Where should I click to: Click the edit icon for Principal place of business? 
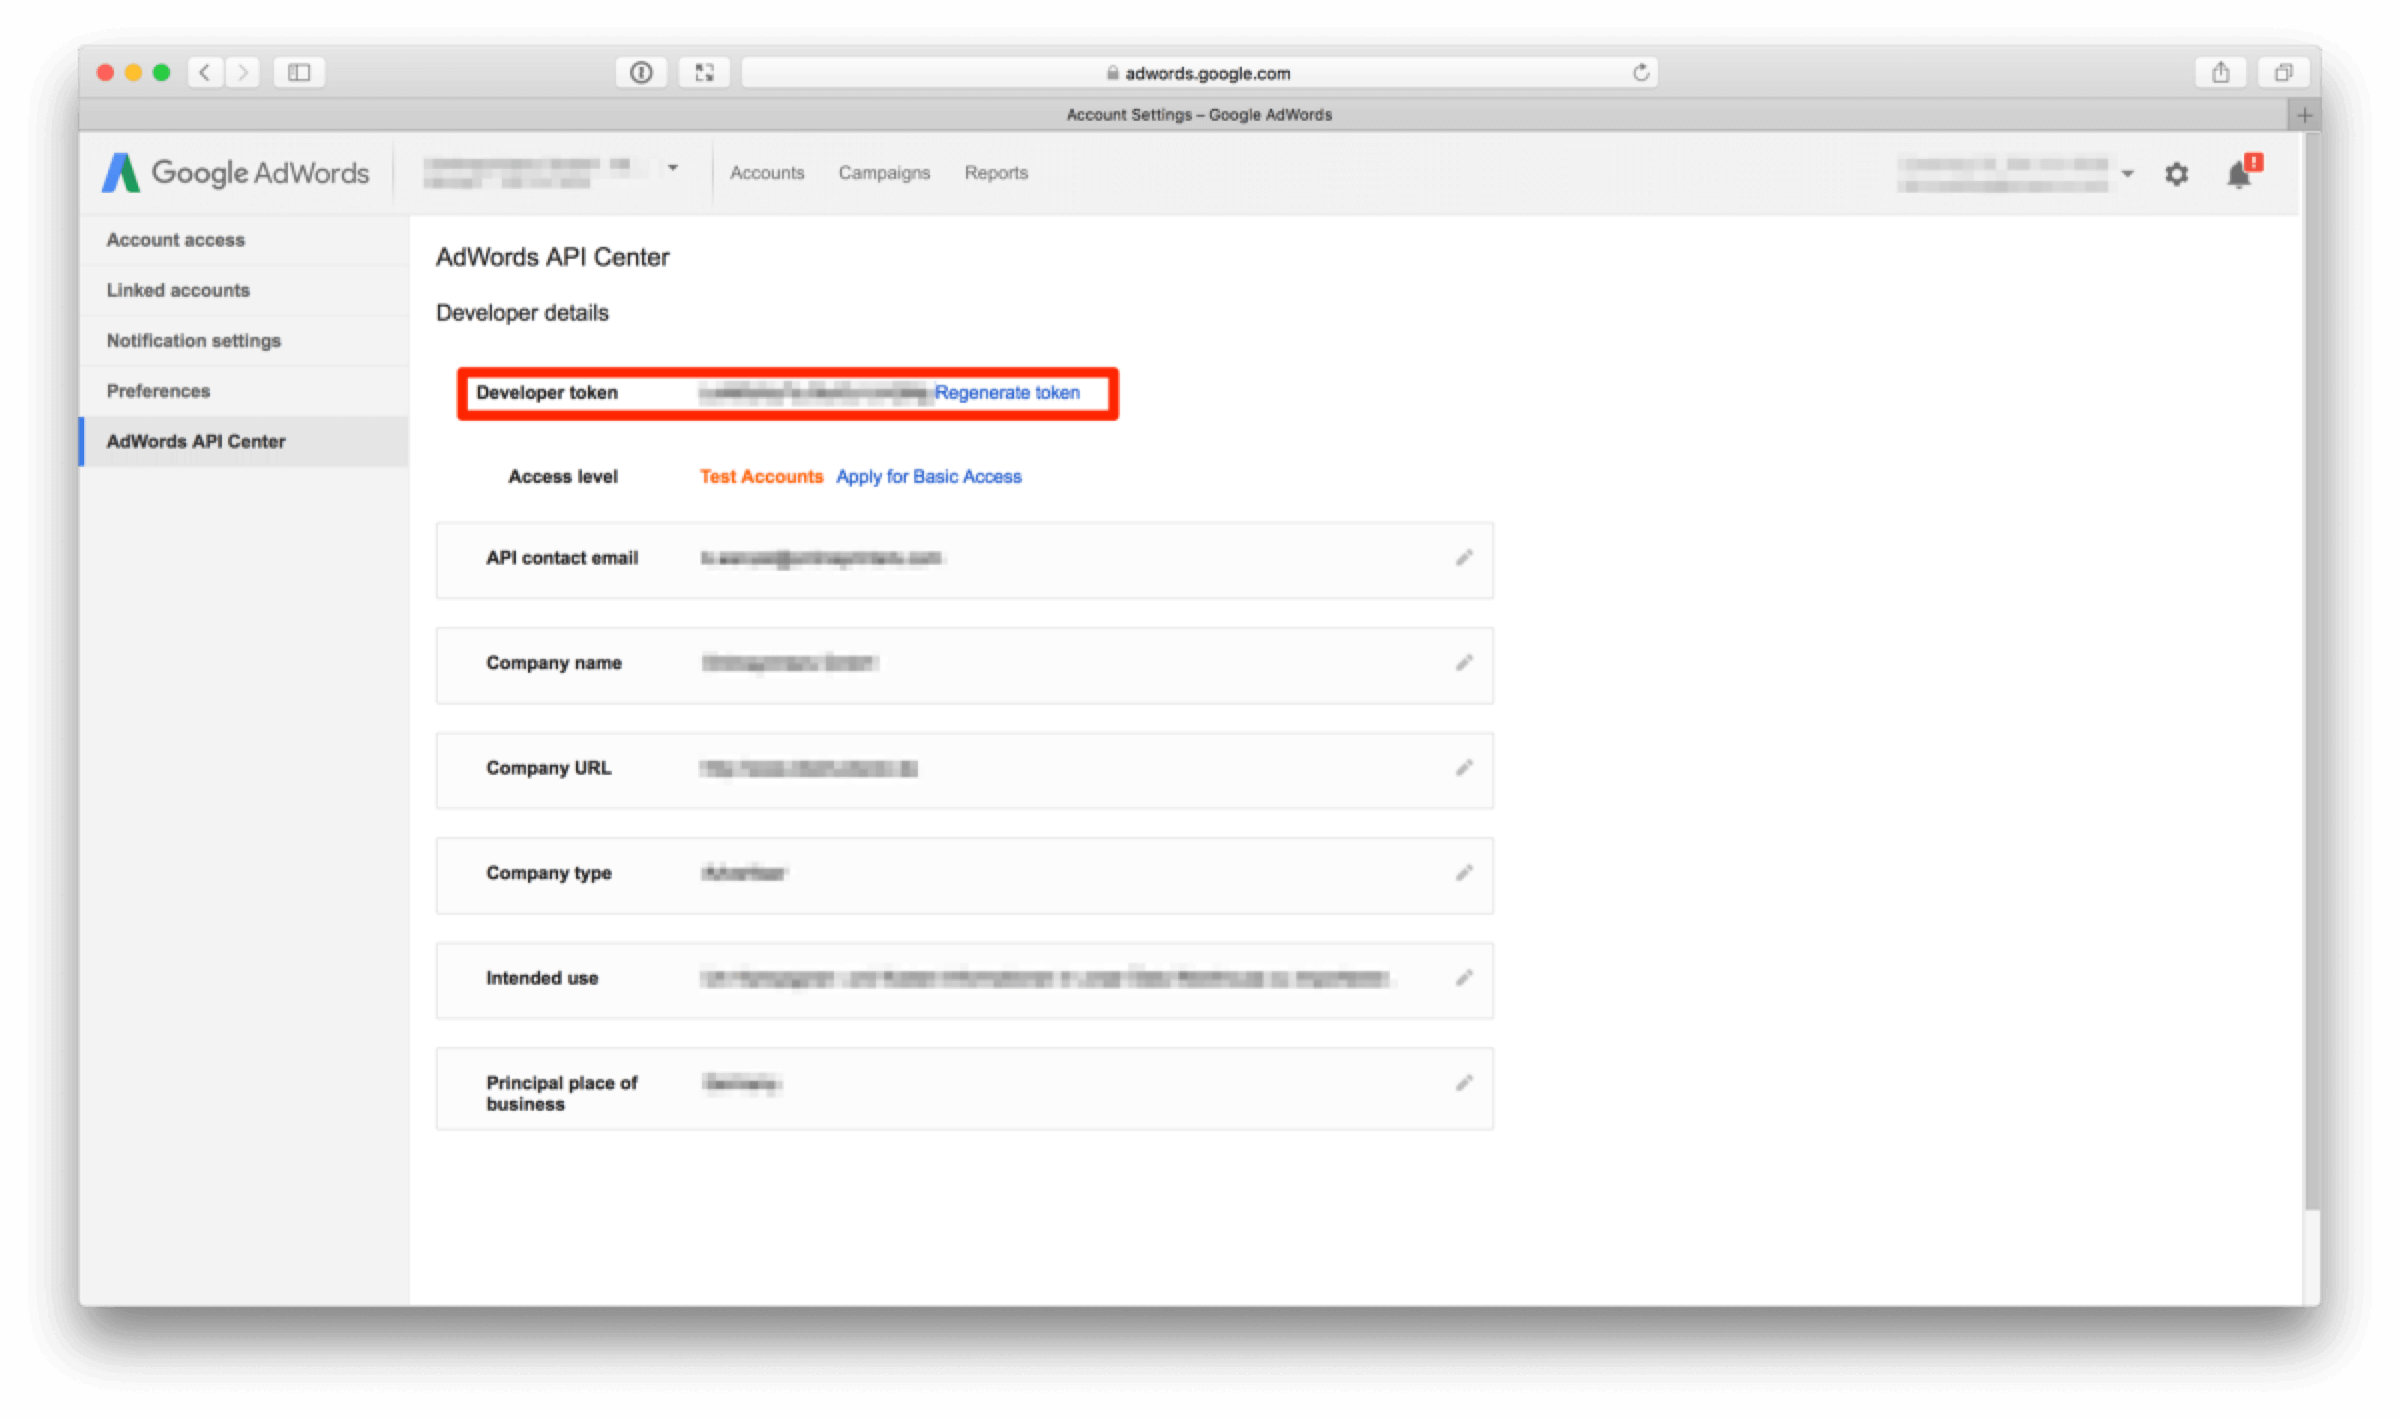(1463, 1082)
